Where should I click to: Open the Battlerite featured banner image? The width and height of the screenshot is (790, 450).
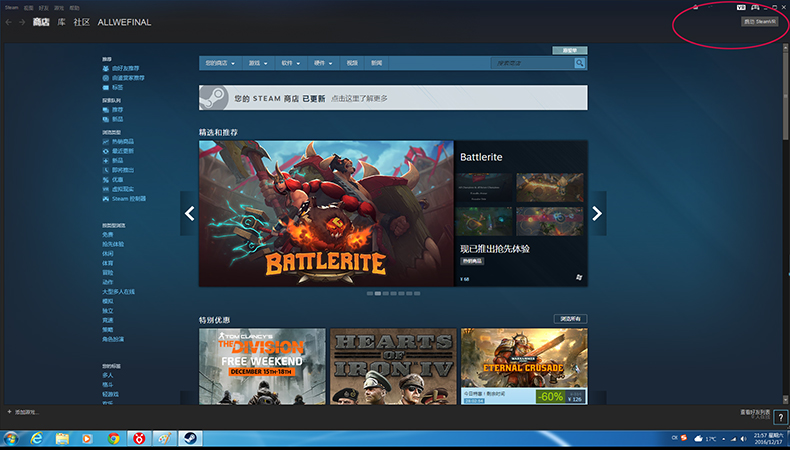[326, 213]
